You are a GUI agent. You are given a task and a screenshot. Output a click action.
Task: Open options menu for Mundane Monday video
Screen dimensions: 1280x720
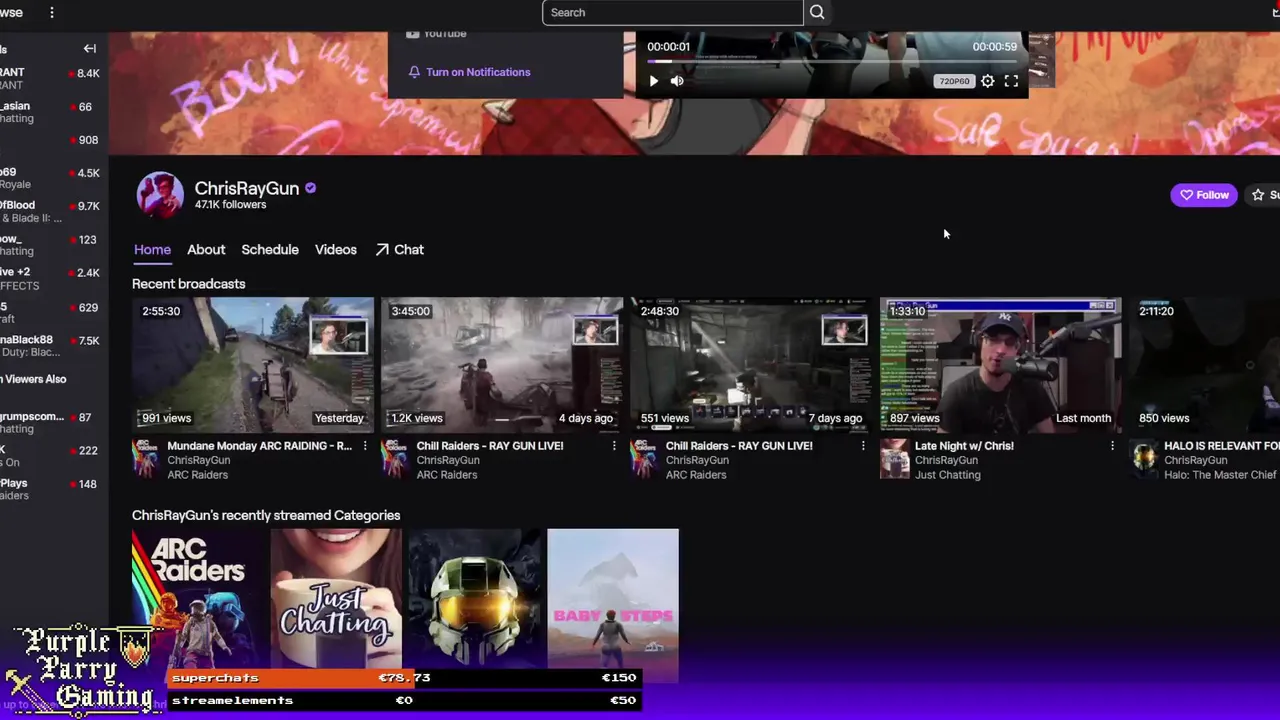click(365, 446)
